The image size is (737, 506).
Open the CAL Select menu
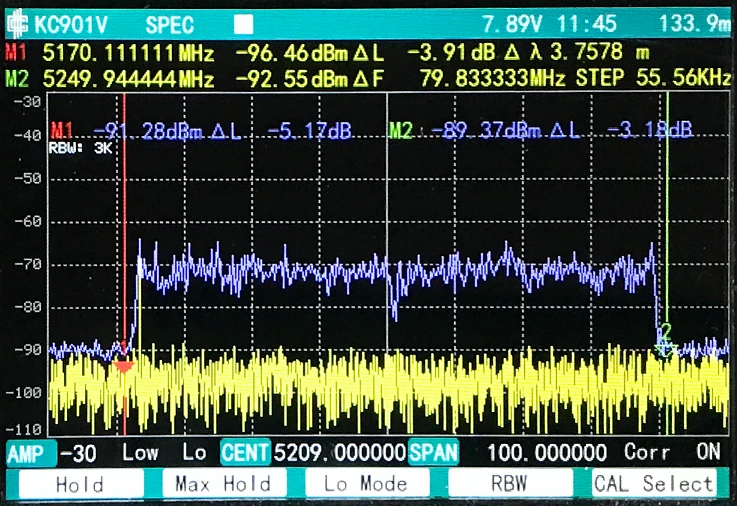click(654, 484)
